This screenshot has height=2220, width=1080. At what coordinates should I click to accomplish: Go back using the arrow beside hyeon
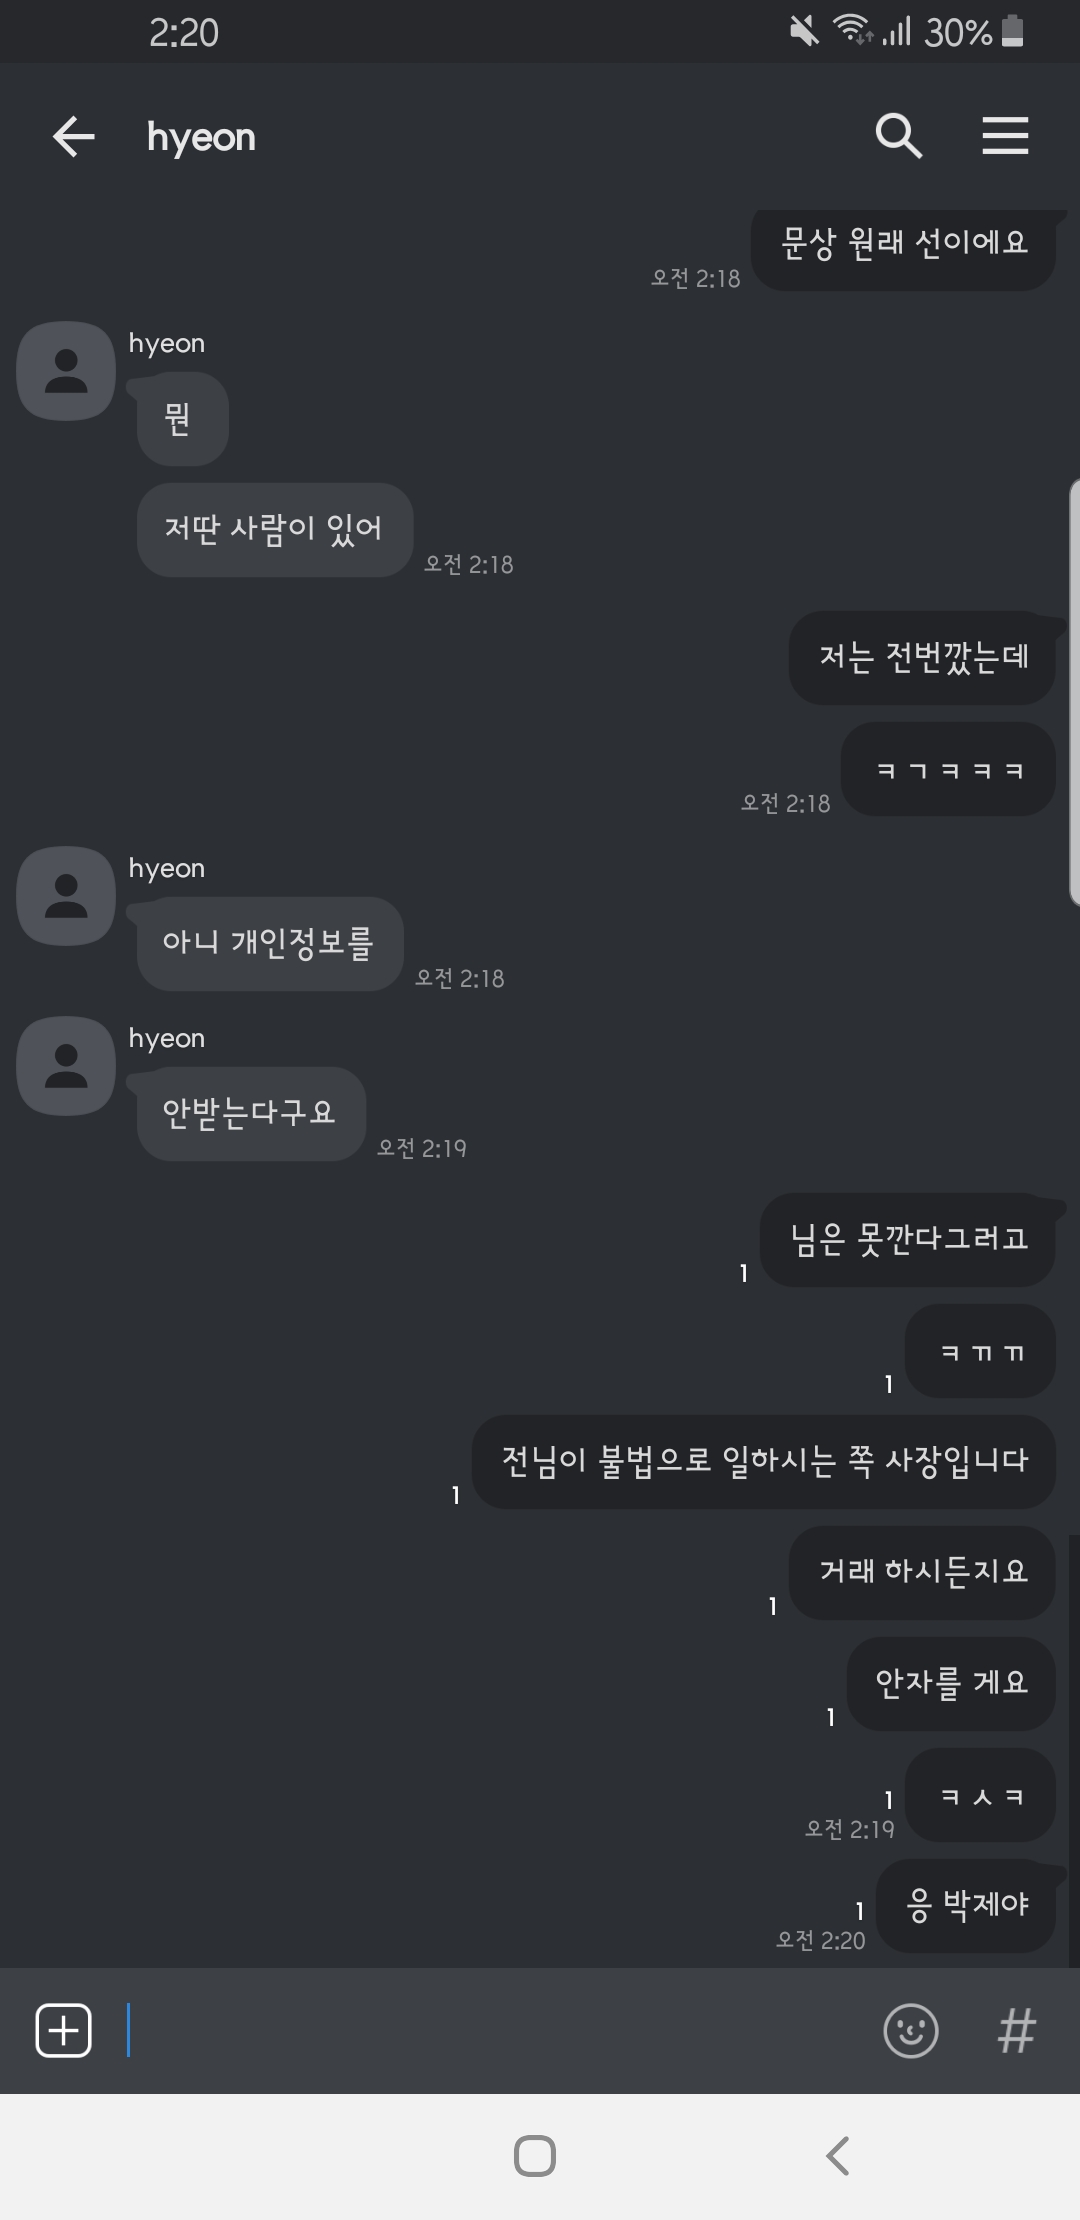pyautogui.click(x=74, y=136)
